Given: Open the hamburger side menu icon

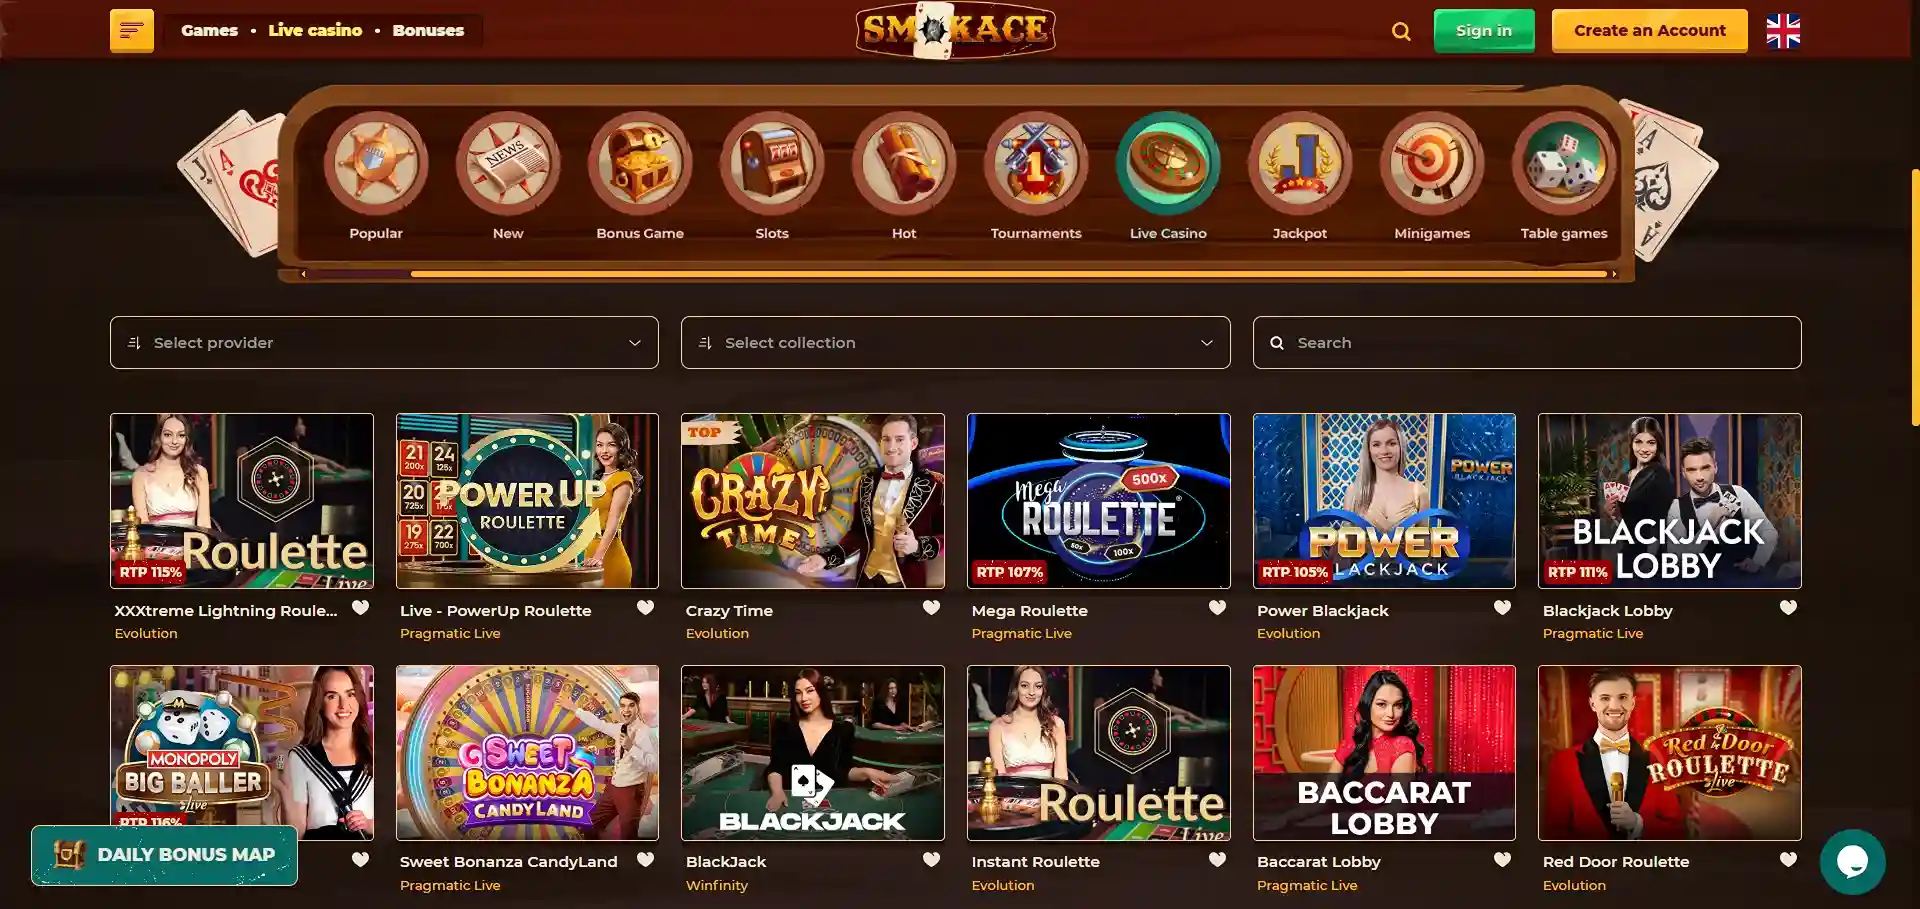Looking at the screenshot, I should [132, 30].
